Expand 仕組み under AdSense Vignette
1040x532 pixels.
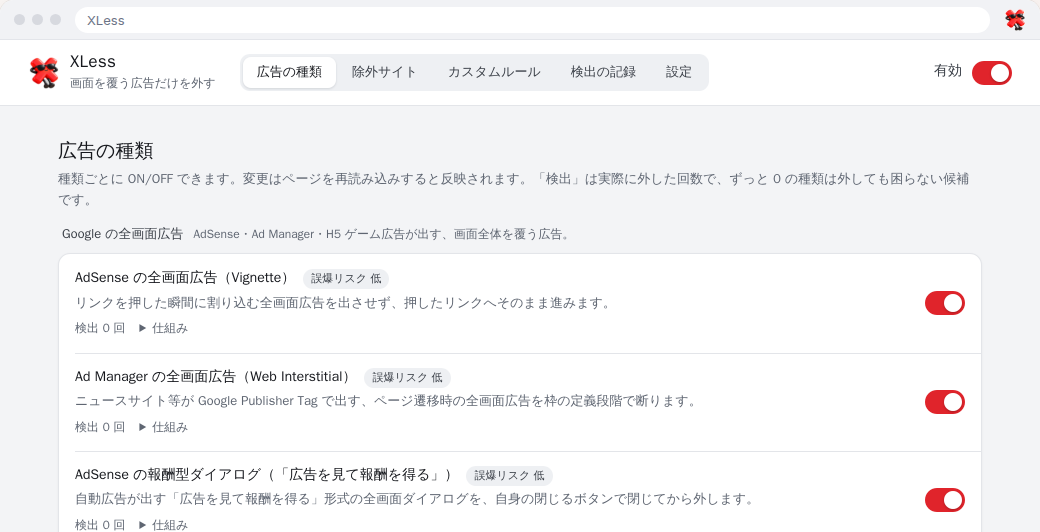click(163, 328)
